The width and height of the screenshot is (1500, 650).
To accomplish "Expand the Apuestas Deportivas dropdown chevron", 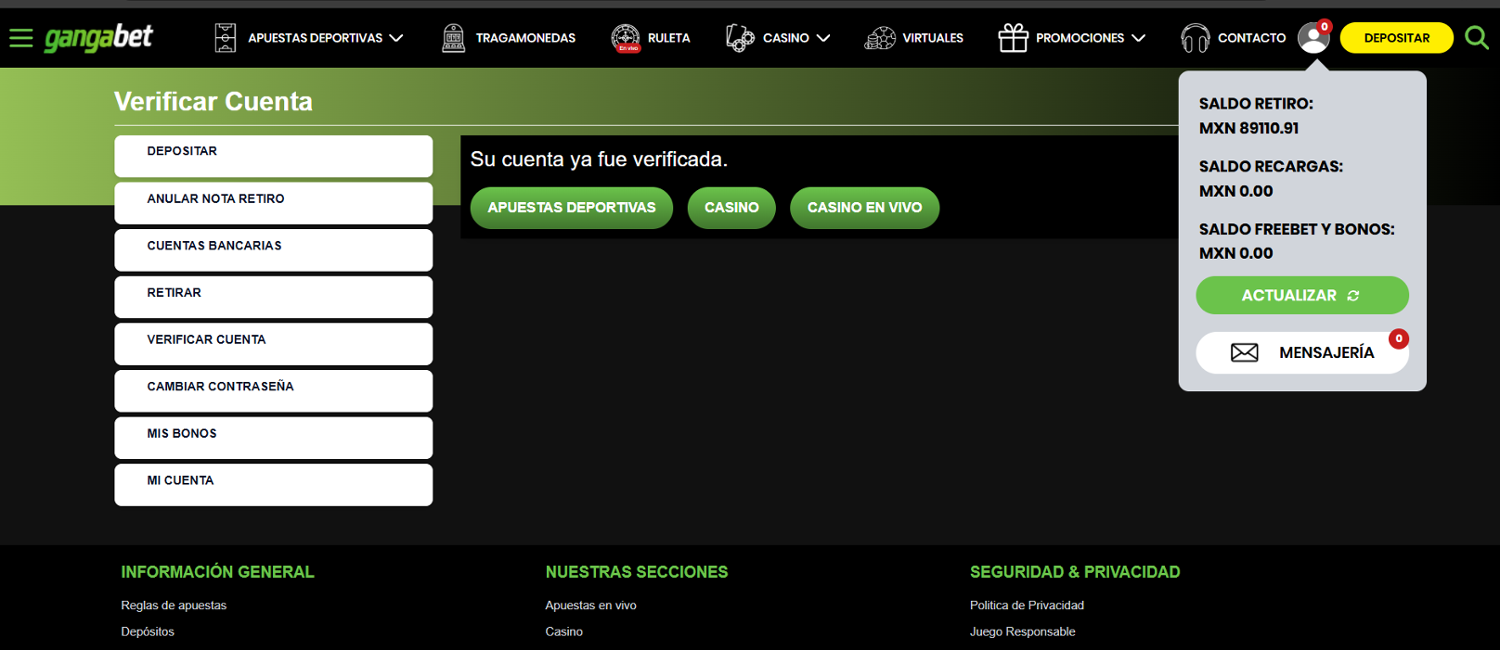I will [x=396, y=38].
